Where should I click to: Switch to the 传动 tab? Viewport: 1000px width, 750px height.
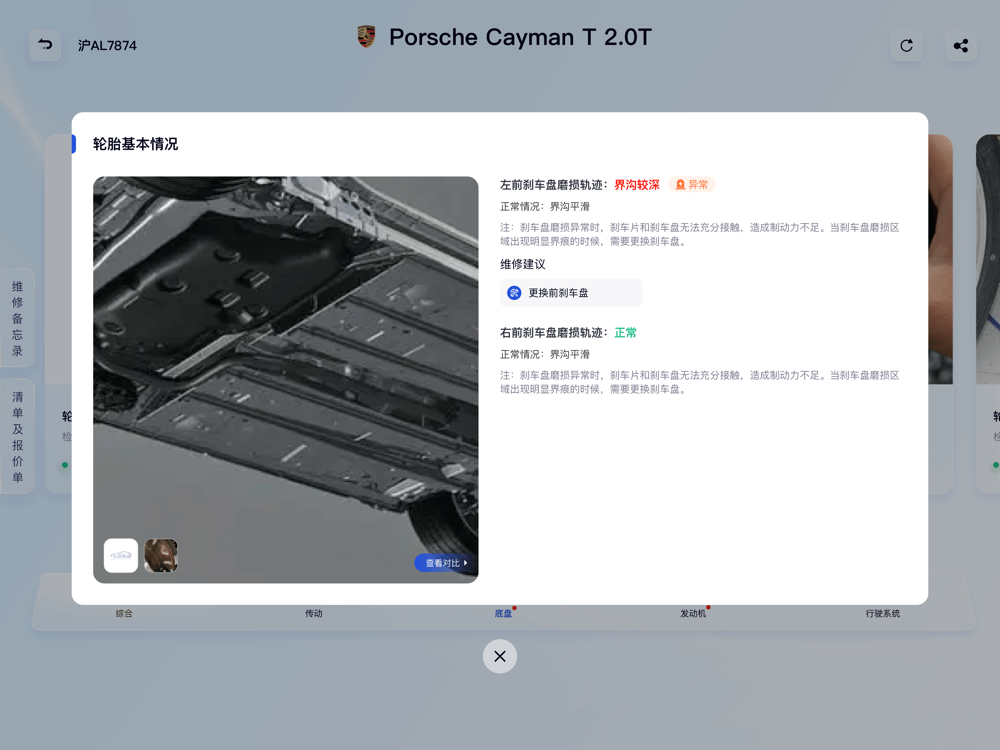pyautogui.click(x=314, y=614)
